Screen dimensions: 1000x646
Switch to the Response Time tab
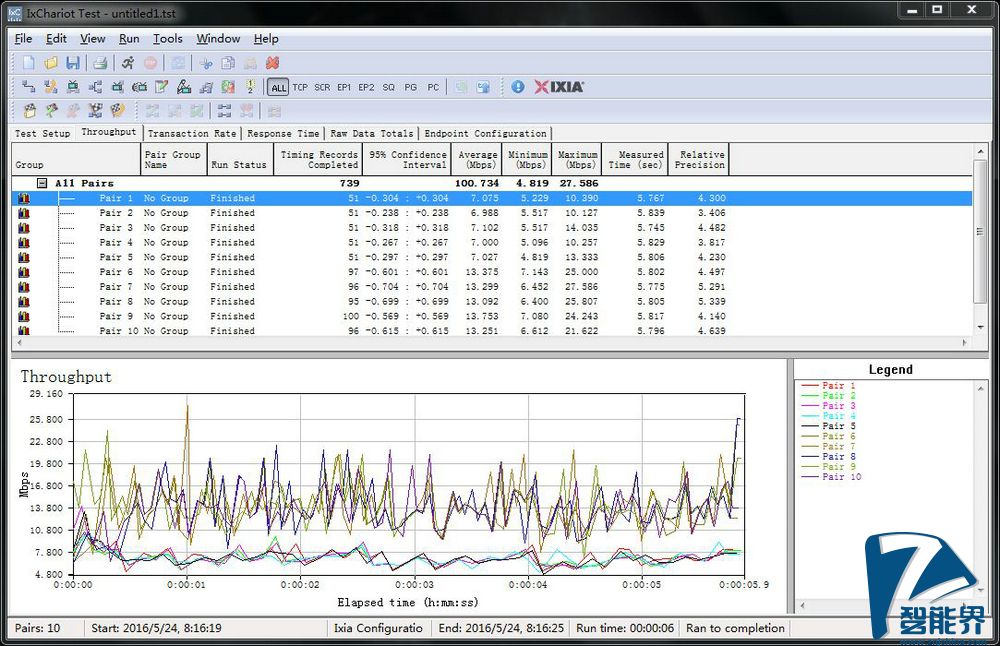(283, 133)
